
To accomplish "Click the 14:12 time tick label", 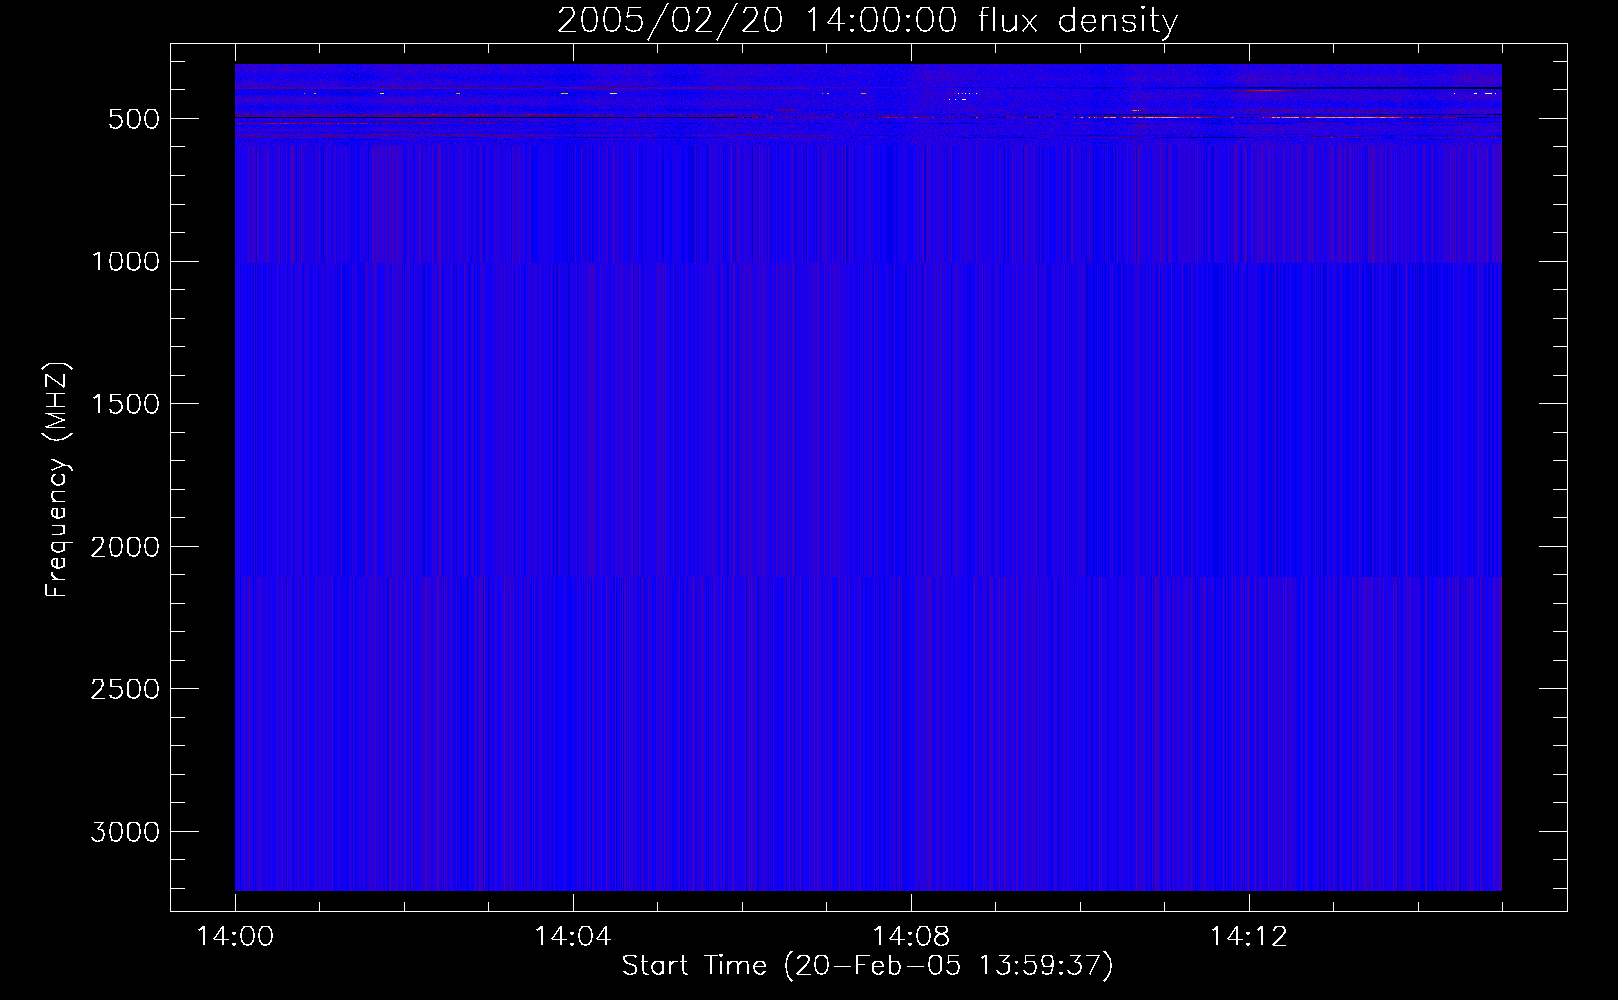I will [x=1248, y=937].
